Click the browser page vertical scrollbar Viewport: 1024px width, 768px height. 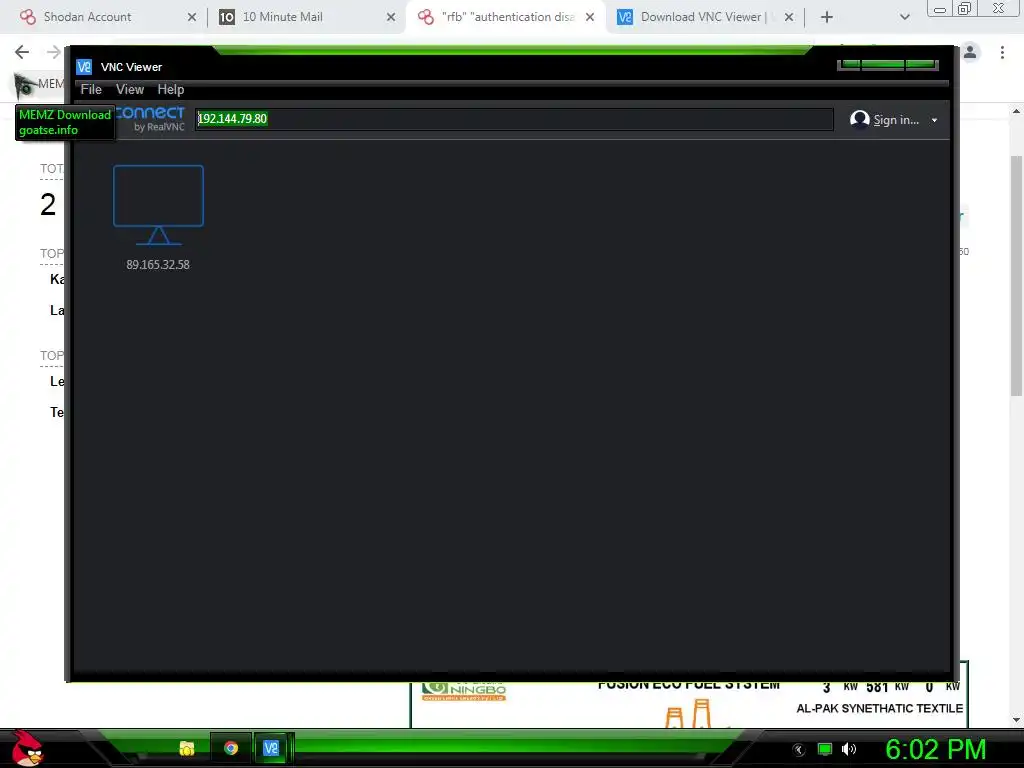coord(1016,276)
